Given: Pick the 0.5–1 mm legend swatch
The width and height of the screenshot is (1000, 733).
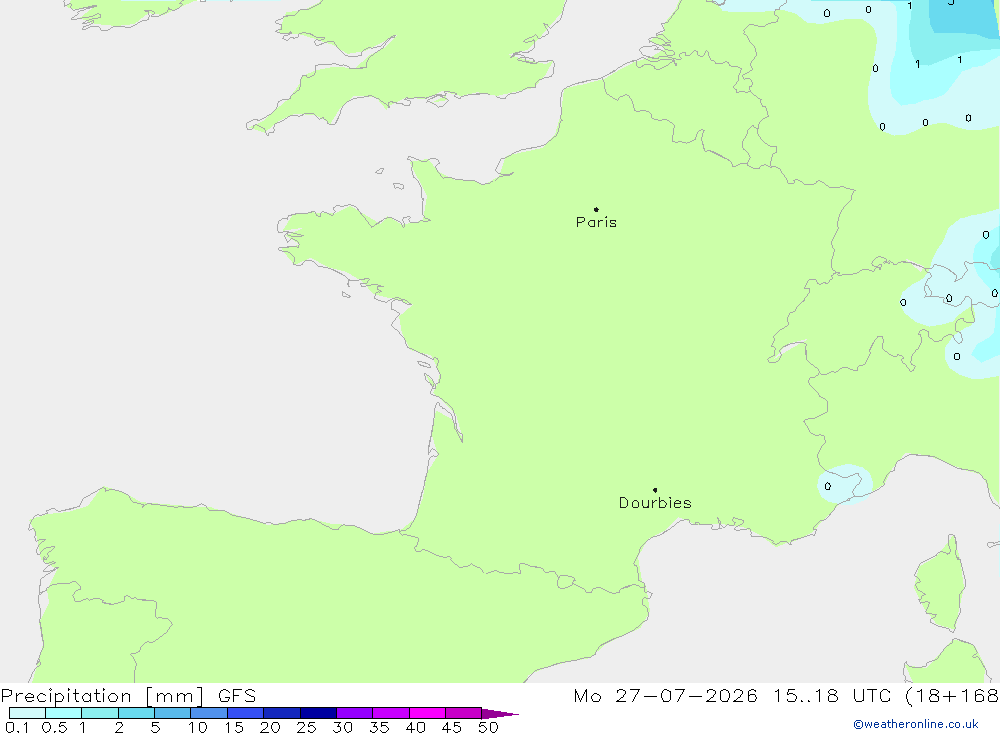Looking at the screenshot, I should click(x=63, y=713).
